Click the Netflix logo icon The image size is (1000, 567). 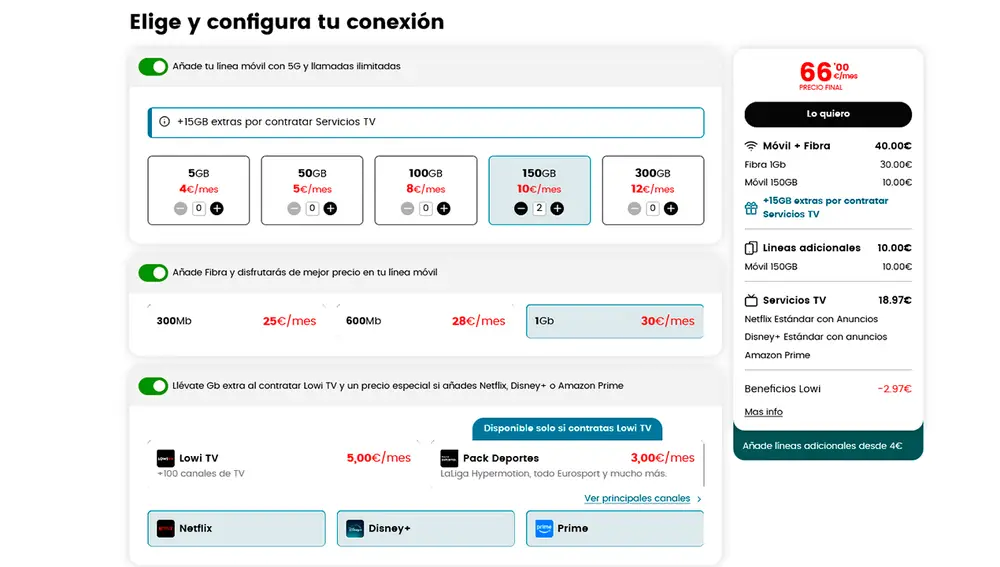click(x=166, y=528)
